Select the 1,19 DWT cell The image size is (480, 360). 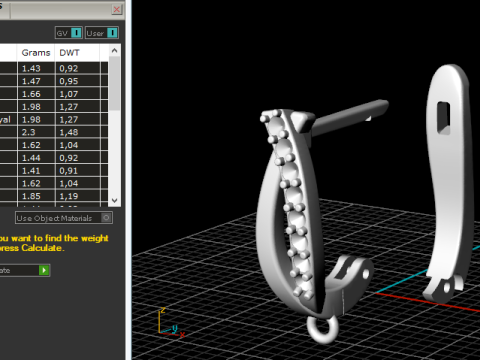[x=78, y=196]
